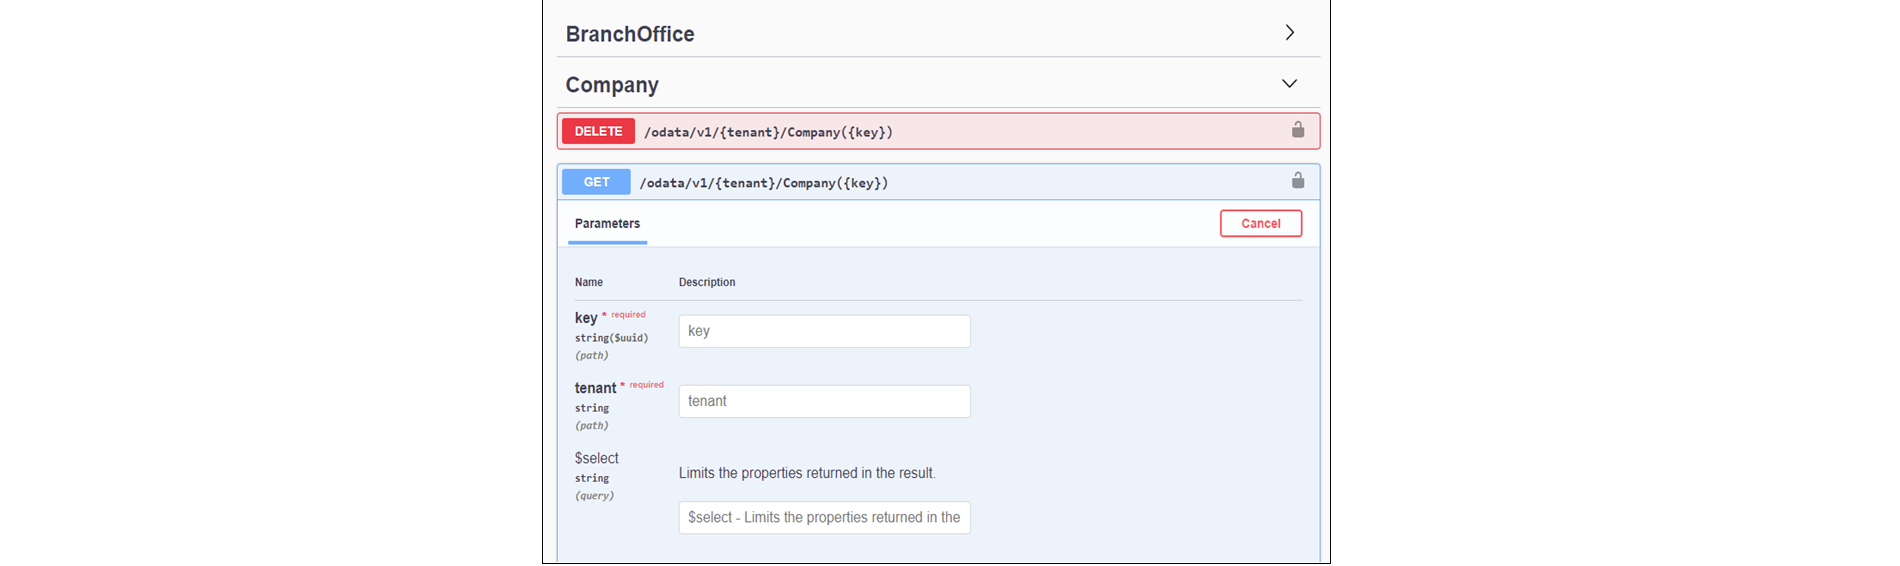
Task: Click the lock icon on the GET row
Action: tap(1297, 181)
